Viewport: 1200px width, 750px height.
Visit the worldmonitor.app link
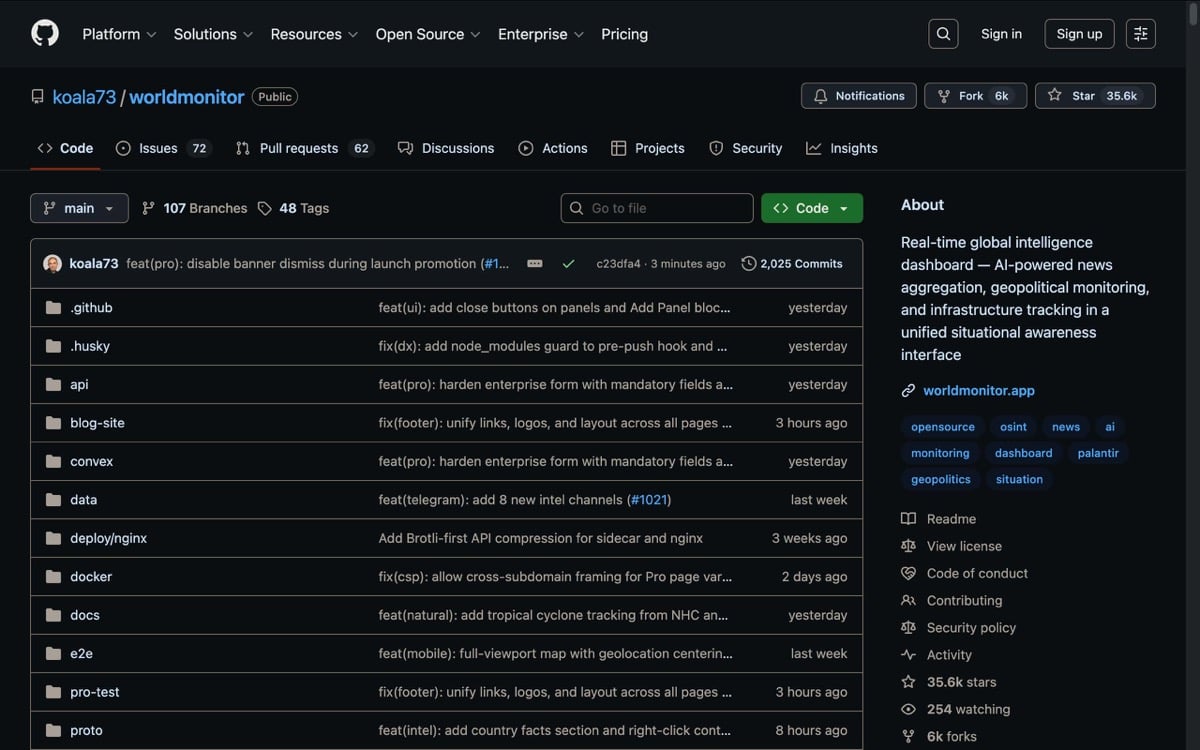tap(978, 390)
